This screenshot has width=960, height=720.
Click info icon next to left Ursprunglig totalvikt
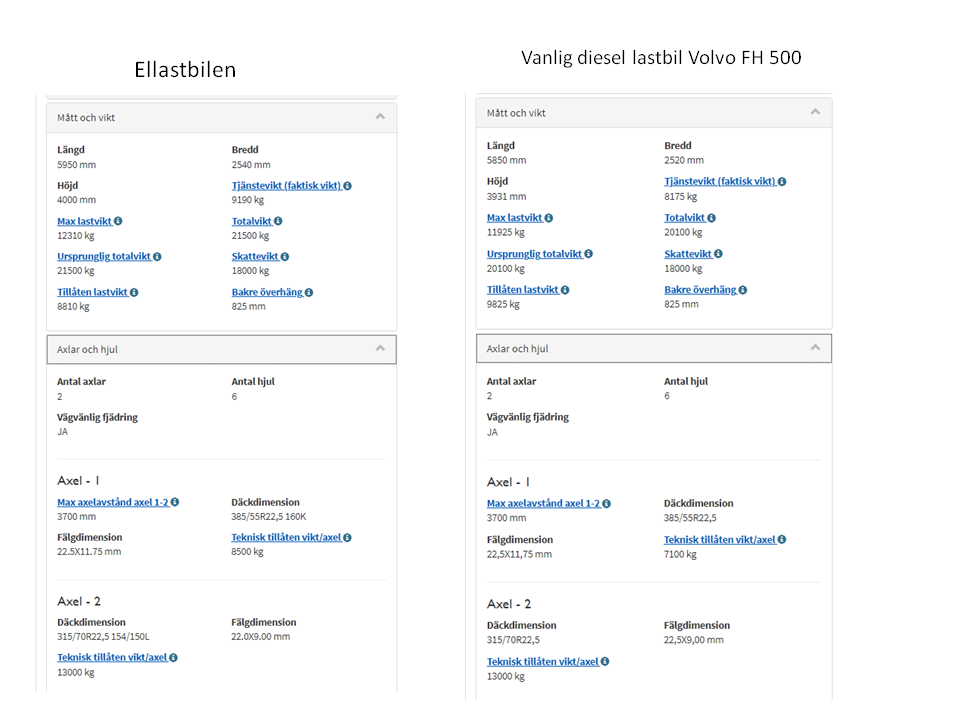[x=157, y=257]
